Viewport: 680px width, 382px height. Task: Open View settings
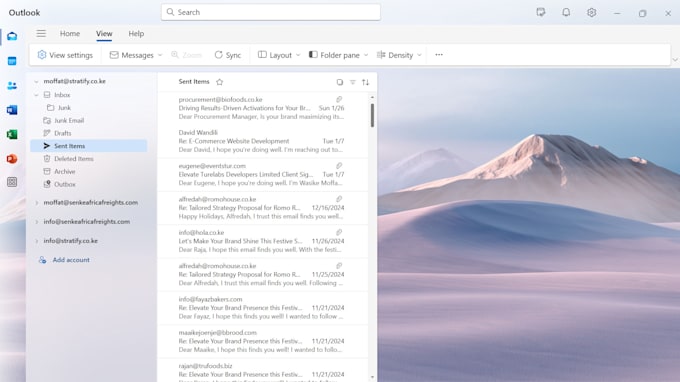pos(65,55)
